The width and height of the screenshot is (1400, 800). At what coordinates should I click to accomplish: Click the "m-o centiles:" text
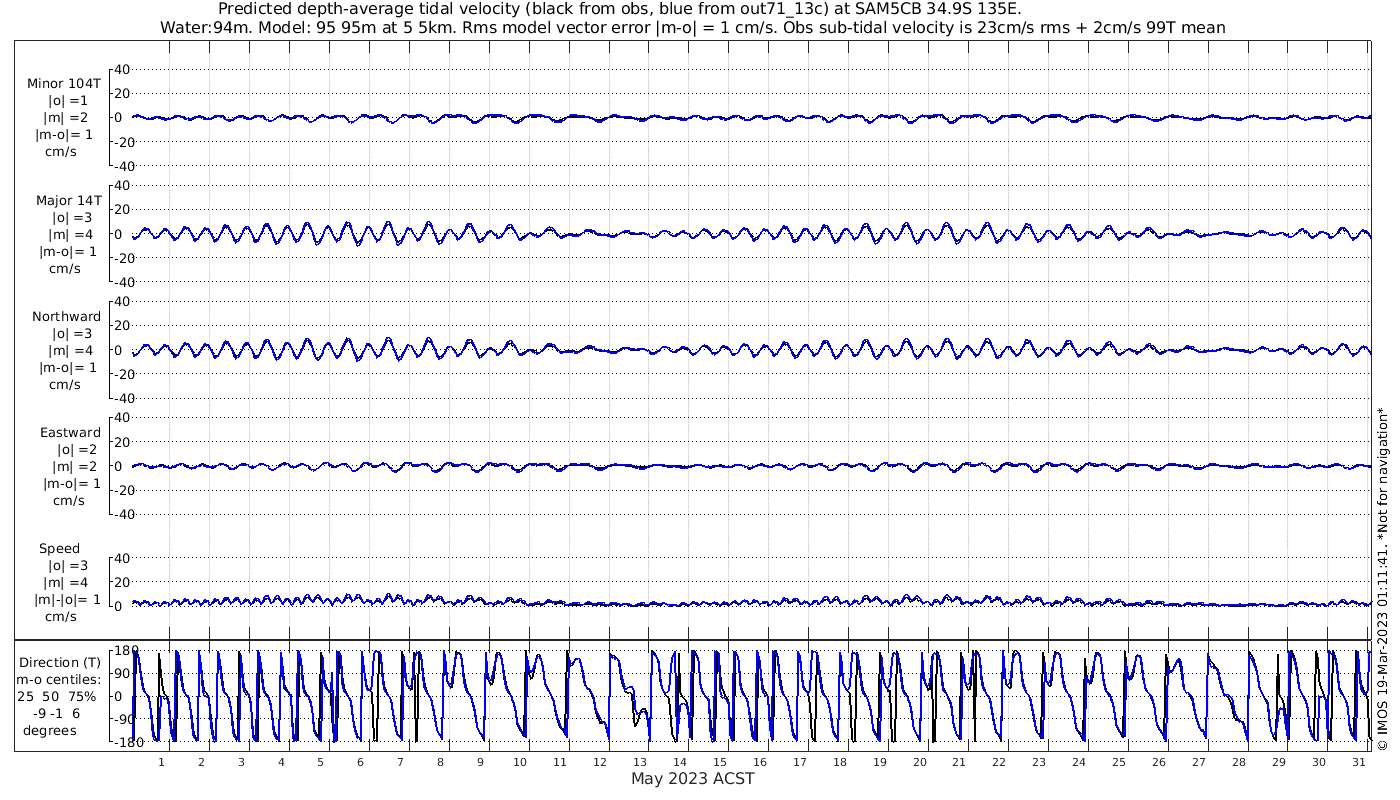58,679
